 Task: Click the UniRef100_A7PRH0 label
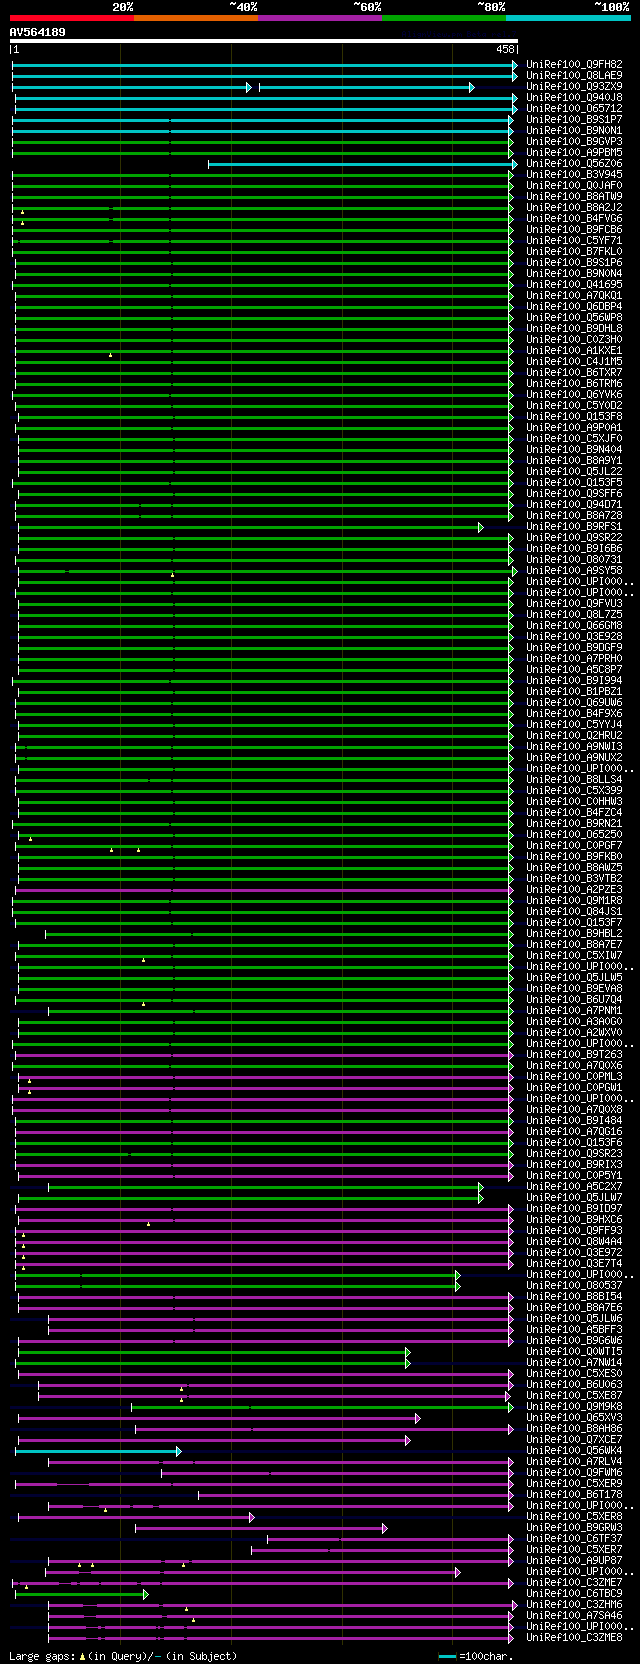click(574, 659)
